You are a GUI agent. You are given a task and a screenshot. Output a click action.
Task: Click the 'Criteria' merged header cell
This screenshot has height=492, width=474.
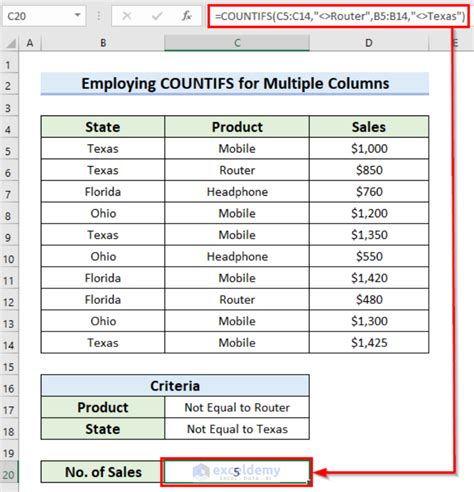[175, 386]
